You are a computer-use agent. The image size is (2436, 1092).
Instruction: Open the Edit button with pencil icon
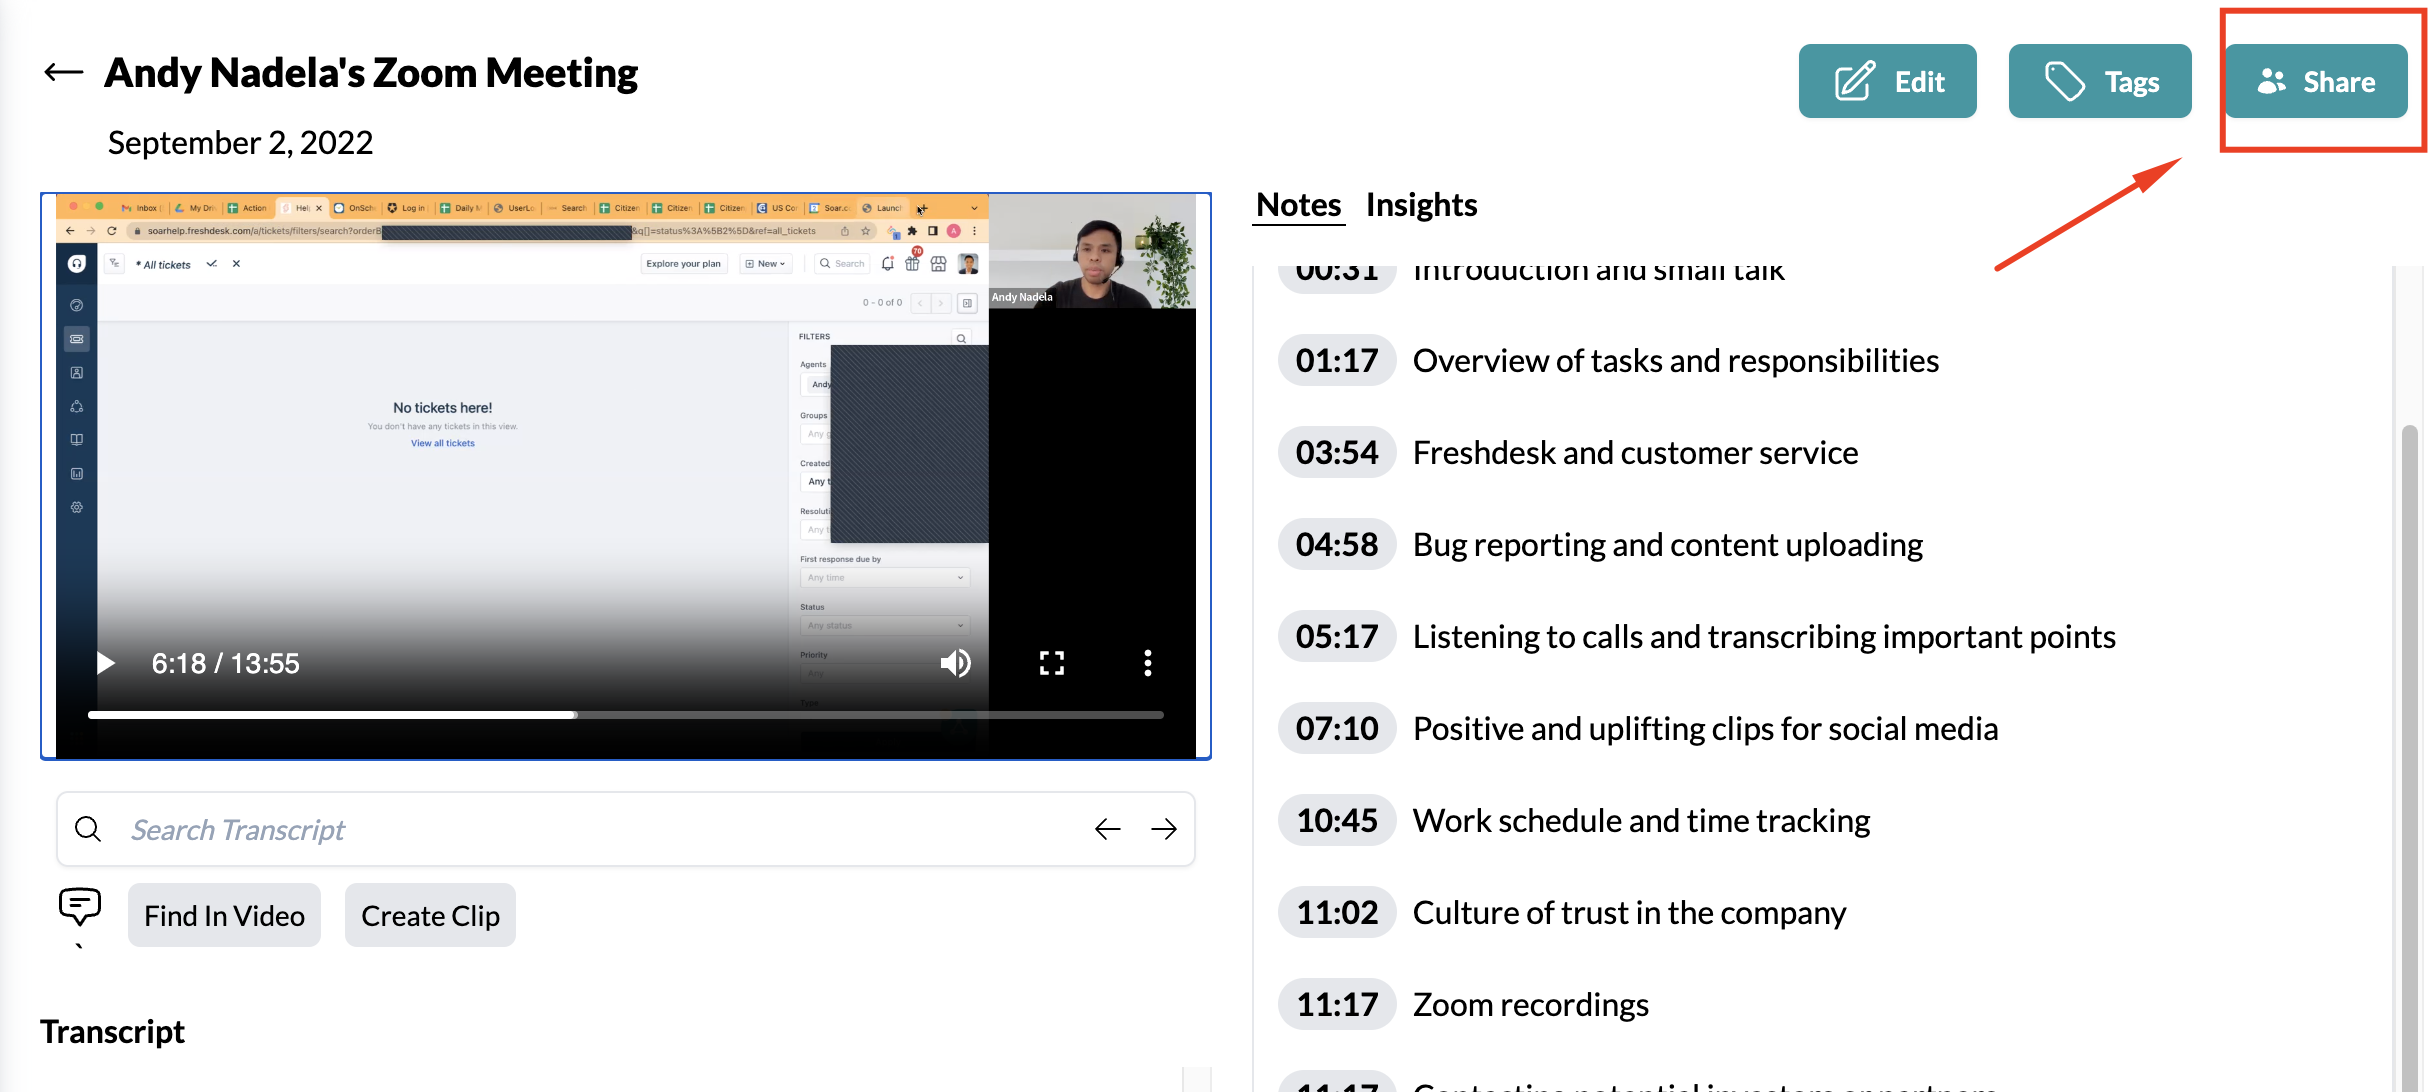pos(1887,81)
